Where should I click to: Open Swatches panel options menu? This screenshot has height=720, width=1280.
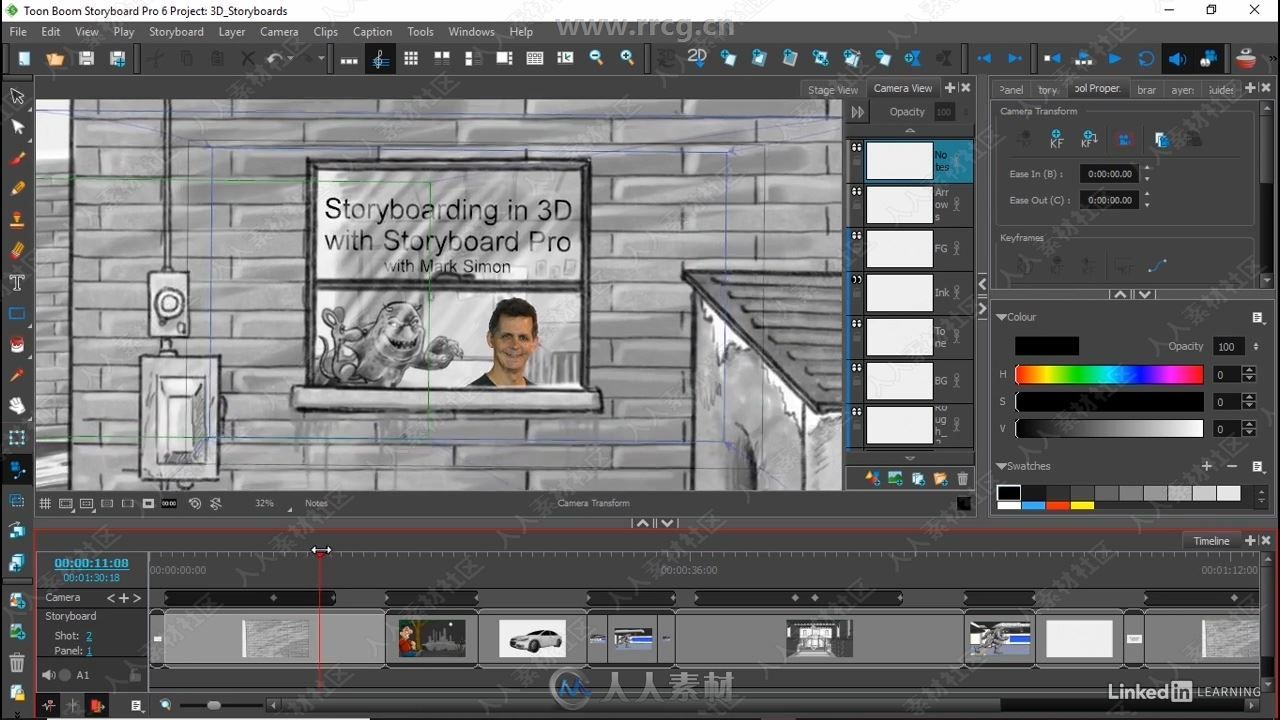(1258, 466)
